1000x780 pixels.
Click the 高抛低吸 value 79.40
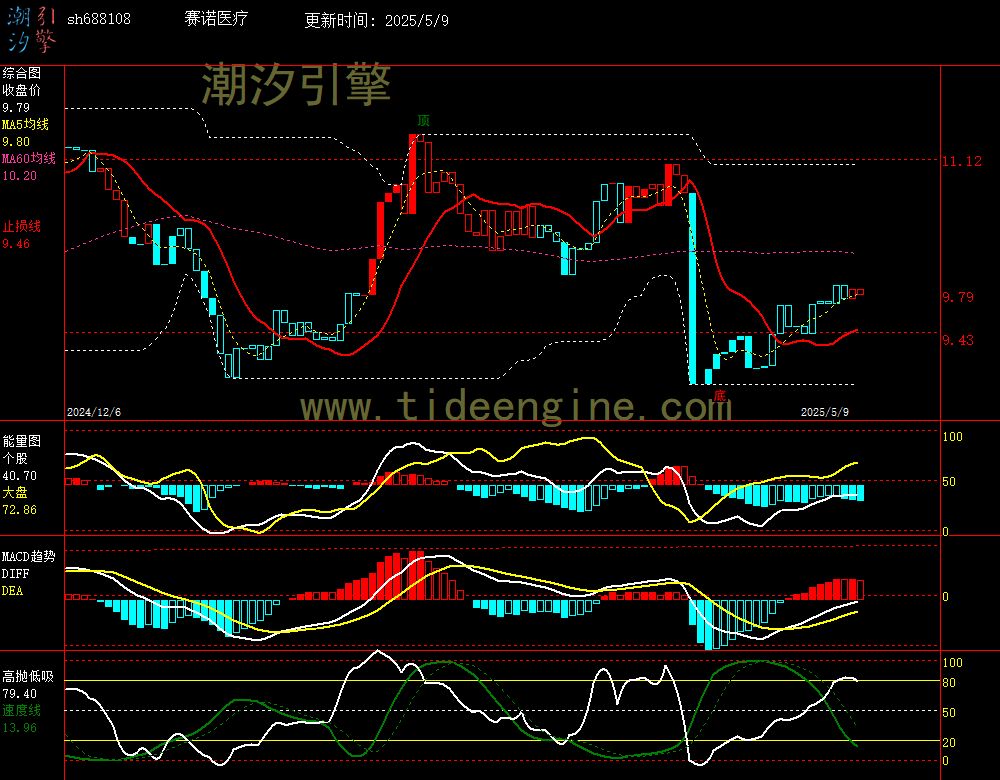(19, 693)
